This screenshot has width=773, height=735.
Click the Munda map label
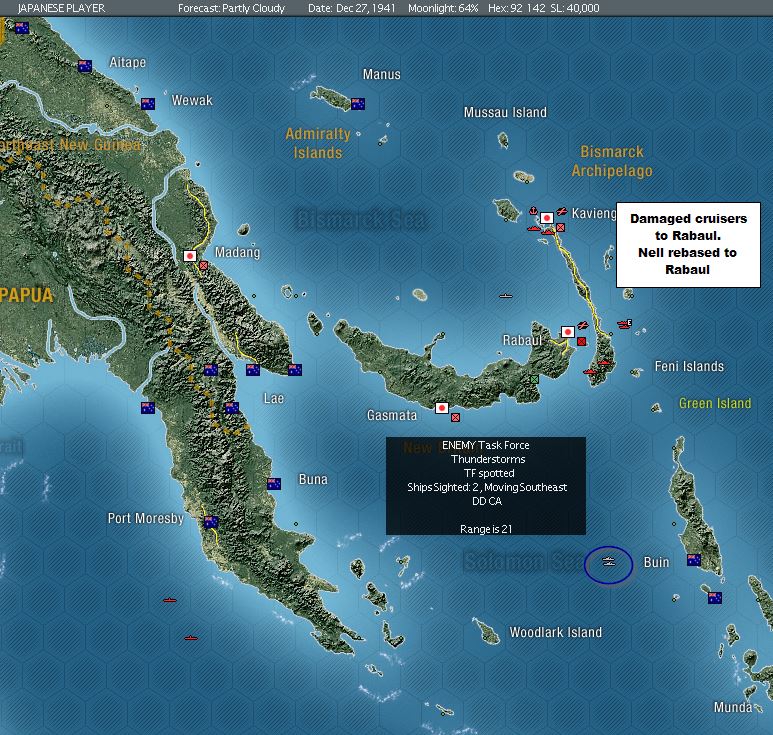(x=733, y=707)
